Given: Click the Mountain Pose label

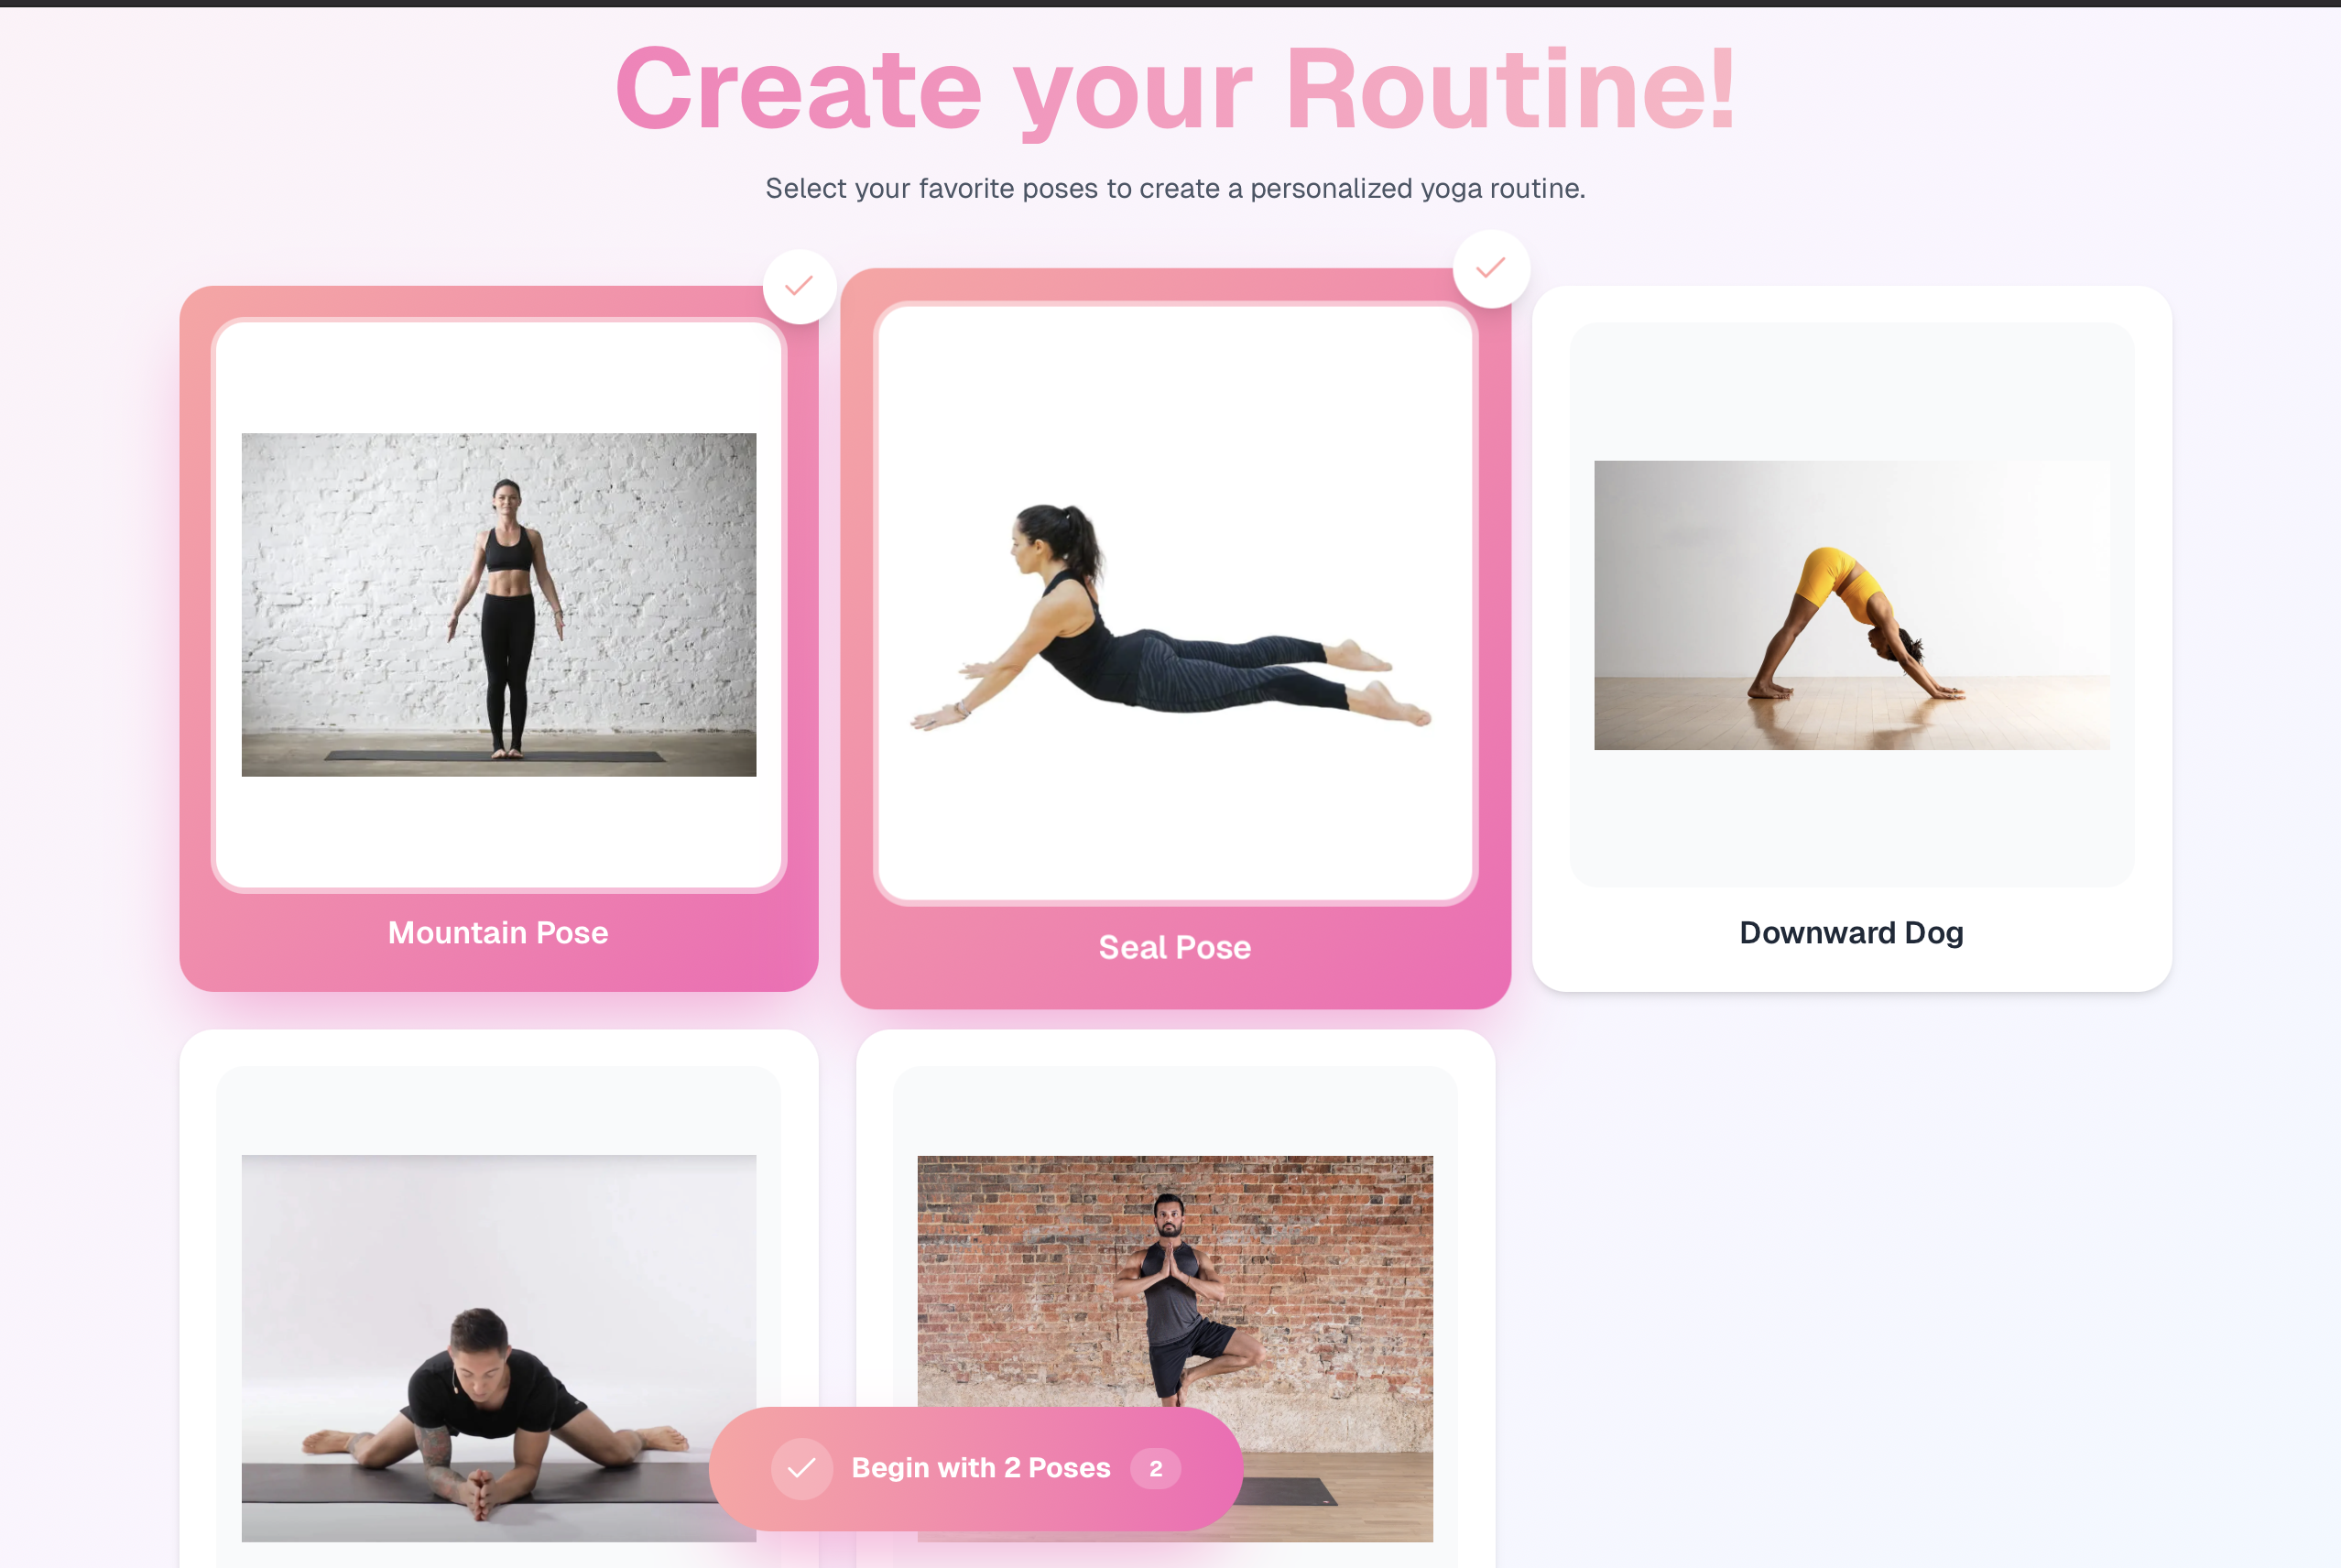Looking at the screenshot, I should [x=498, y=933].
